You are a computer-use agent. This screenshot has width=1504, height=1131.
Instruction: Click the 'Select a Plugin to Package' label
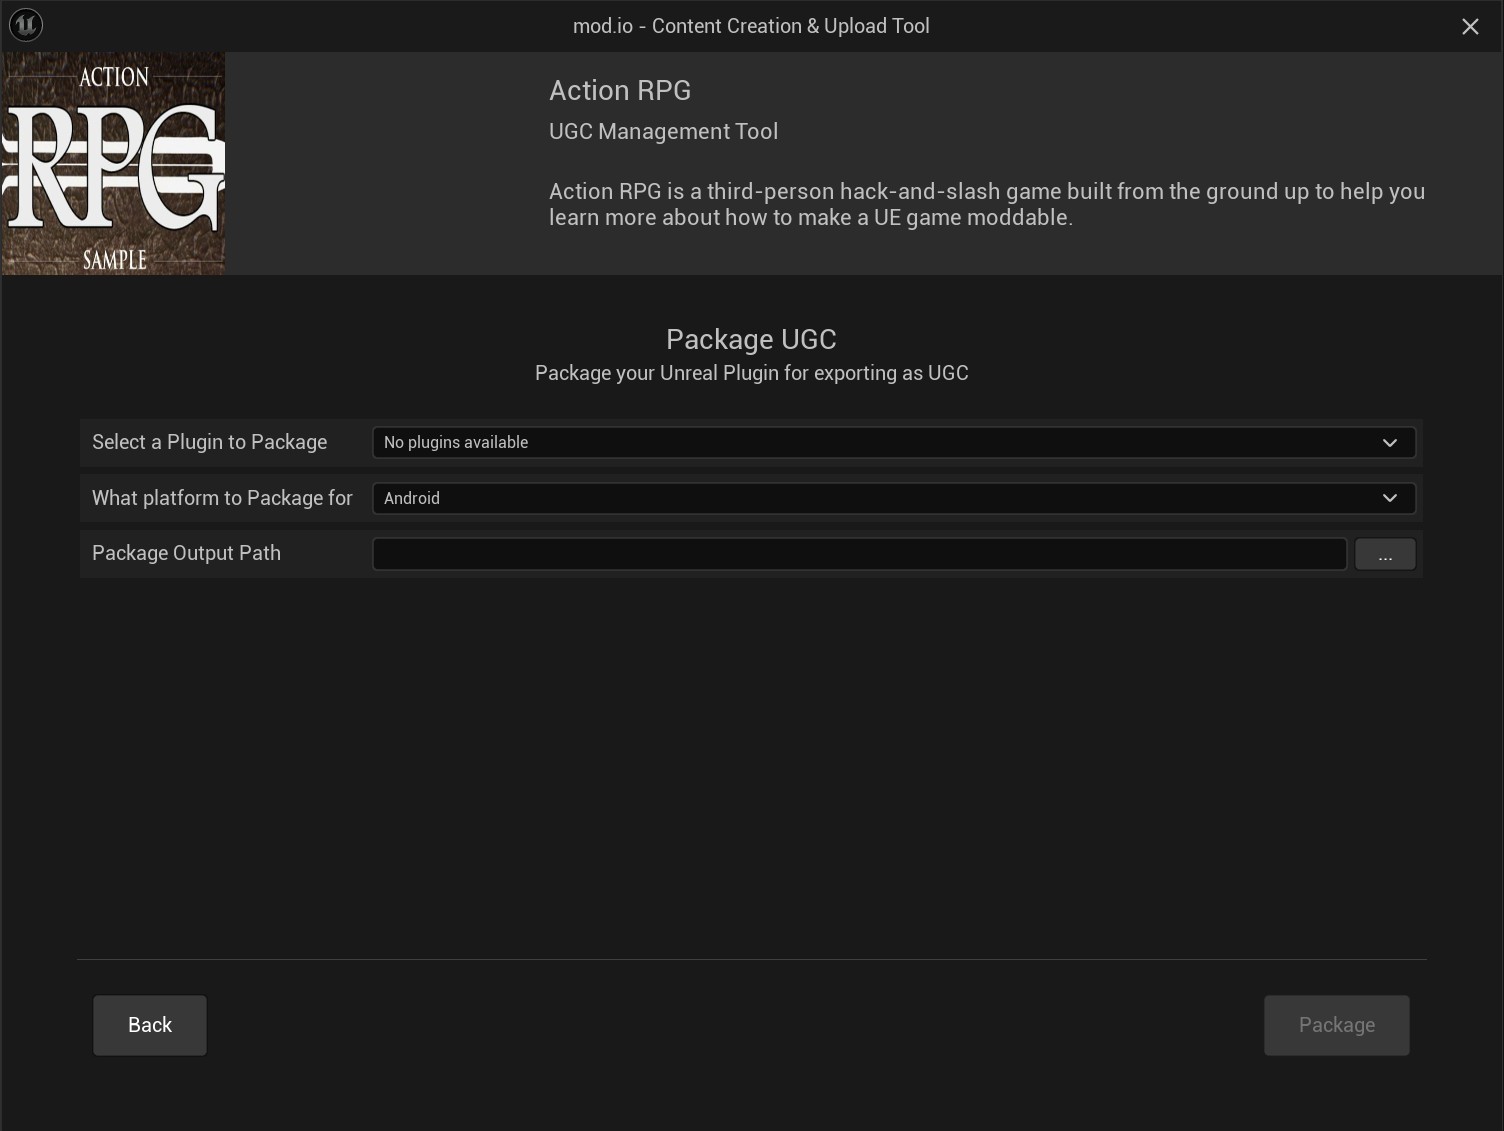coord(209,441)
